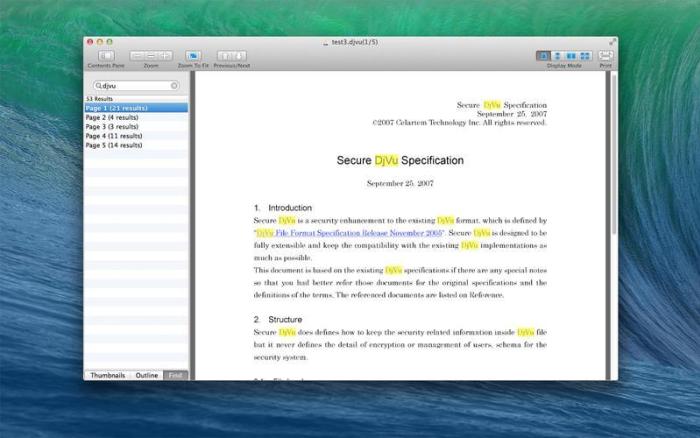This screenshot has width=700, height=438.
Task: Click highlighted DjVu in top-right header
Action: pyautogui.click(x=492, y=105)
